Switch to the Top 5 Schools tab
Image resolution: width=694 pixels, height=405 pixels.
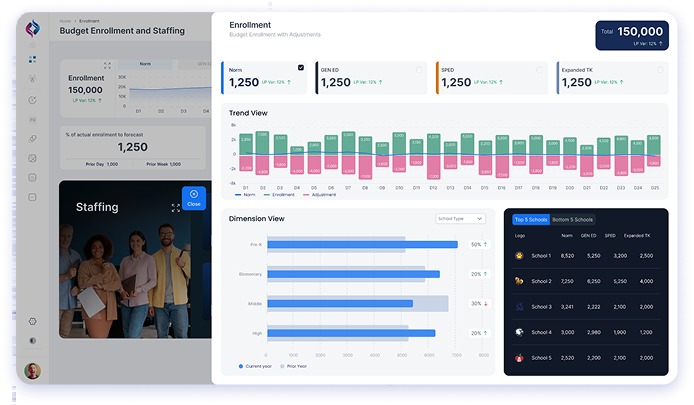point(529,219)
